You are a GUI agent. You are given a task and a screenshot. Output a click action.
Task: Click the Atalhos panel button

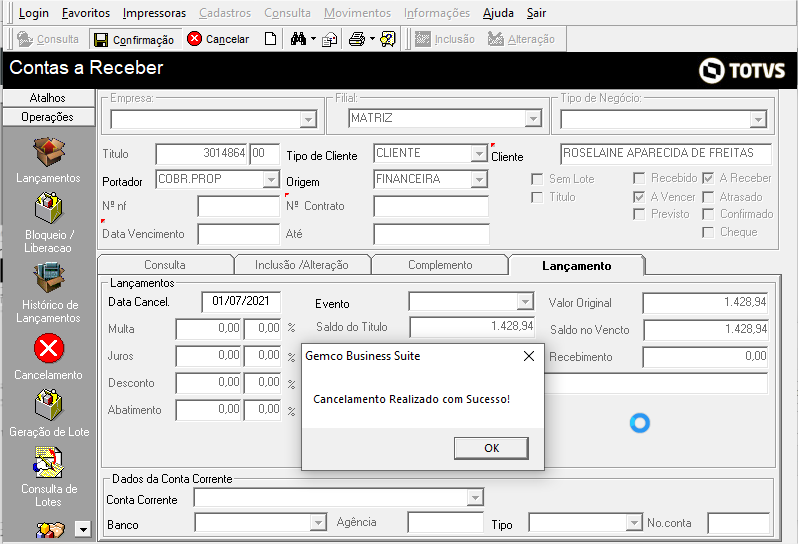coord(48,98)
